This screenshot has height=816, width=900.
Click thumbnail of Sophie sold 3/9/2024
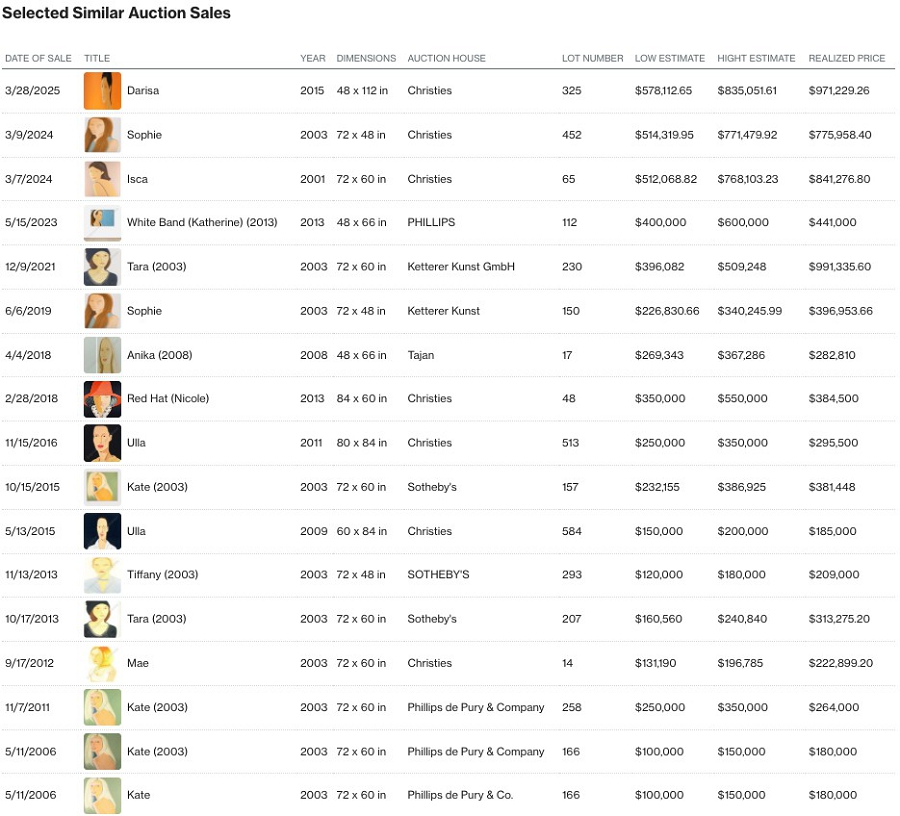pyautogui.click(x=102, y=135)
